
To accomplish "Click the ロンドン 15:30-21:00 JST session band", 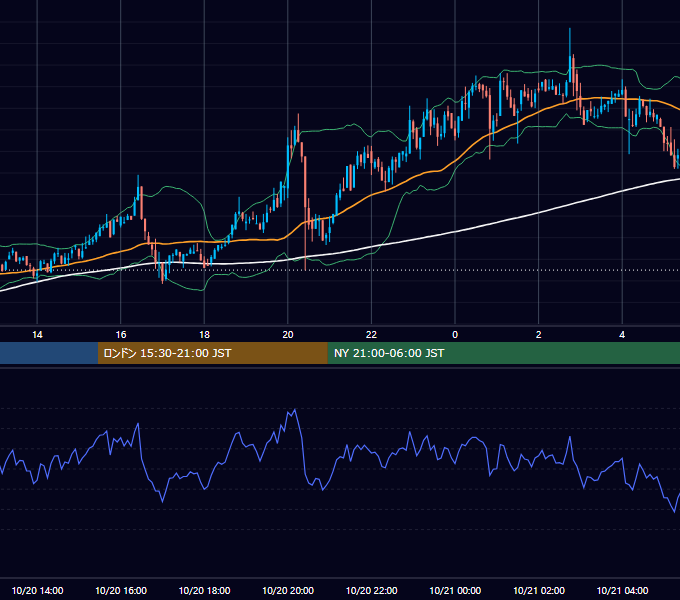I will (212, 353).
